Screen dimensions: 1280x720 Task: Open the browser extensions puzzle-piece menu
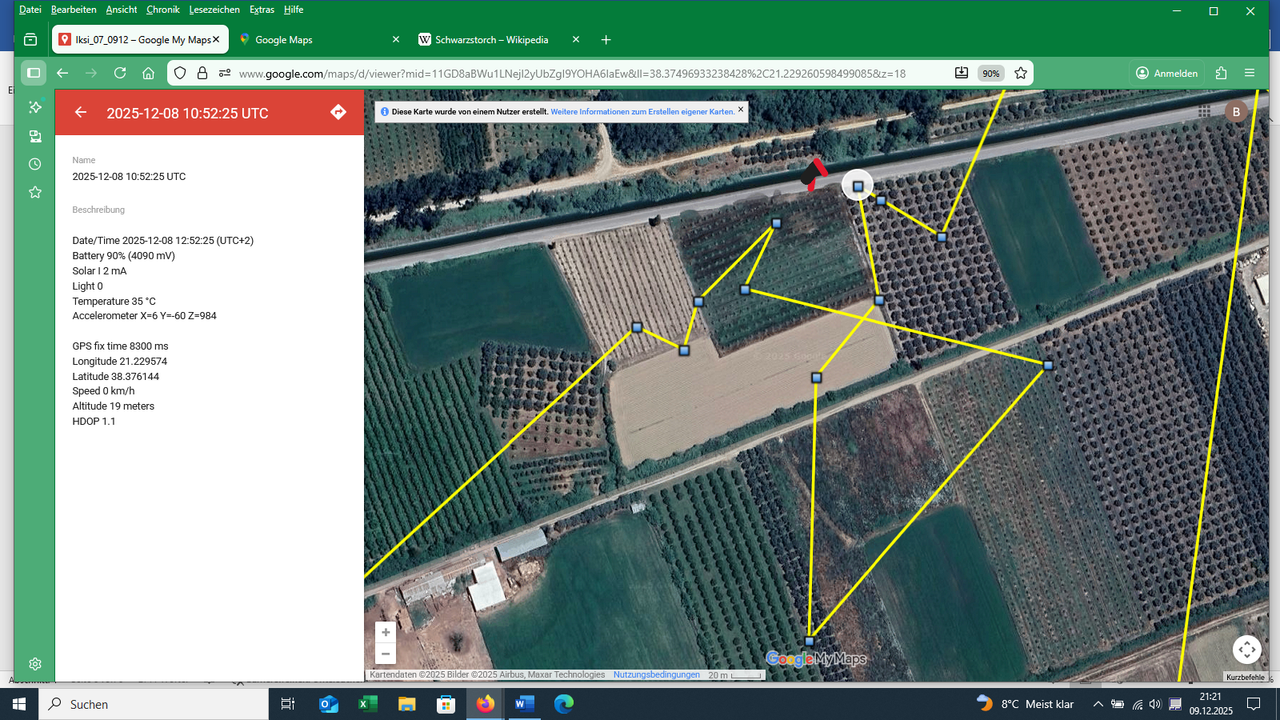[1220, 72]
